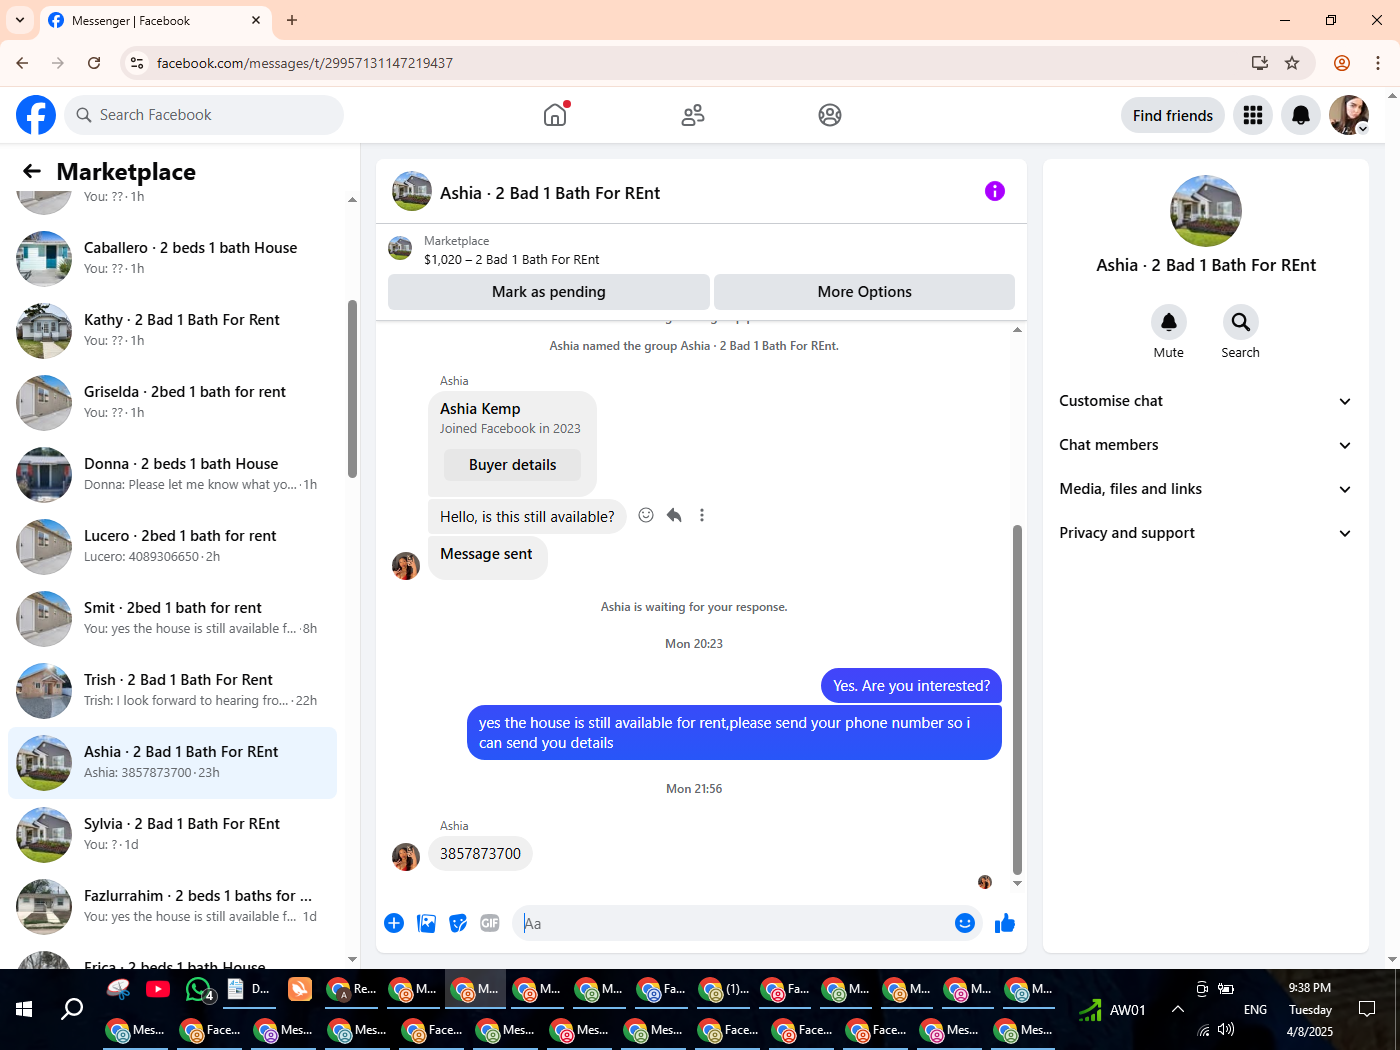Image resolution: width=1400 pixels, height=1050 pixels.
Task: Bookmark this page with star icon
Action: point(1292,63)
